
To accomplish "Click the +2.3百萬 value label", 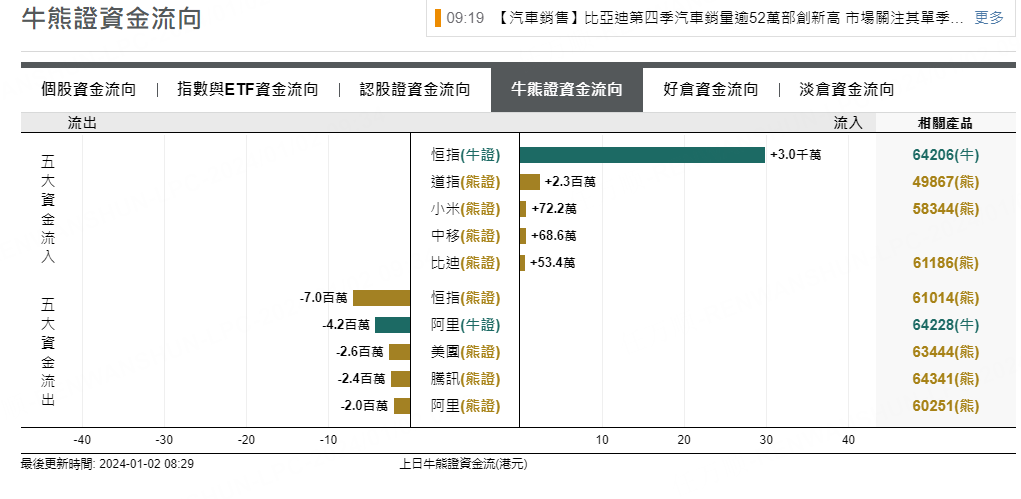I will 570,182.
